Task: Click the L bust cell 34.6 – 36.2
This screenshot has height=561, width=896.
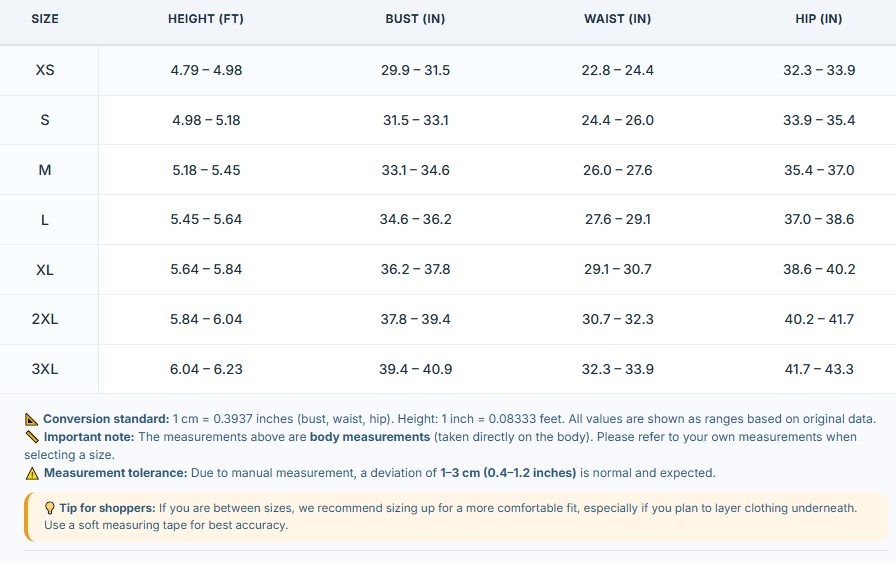Action: [x=415, y=219]
